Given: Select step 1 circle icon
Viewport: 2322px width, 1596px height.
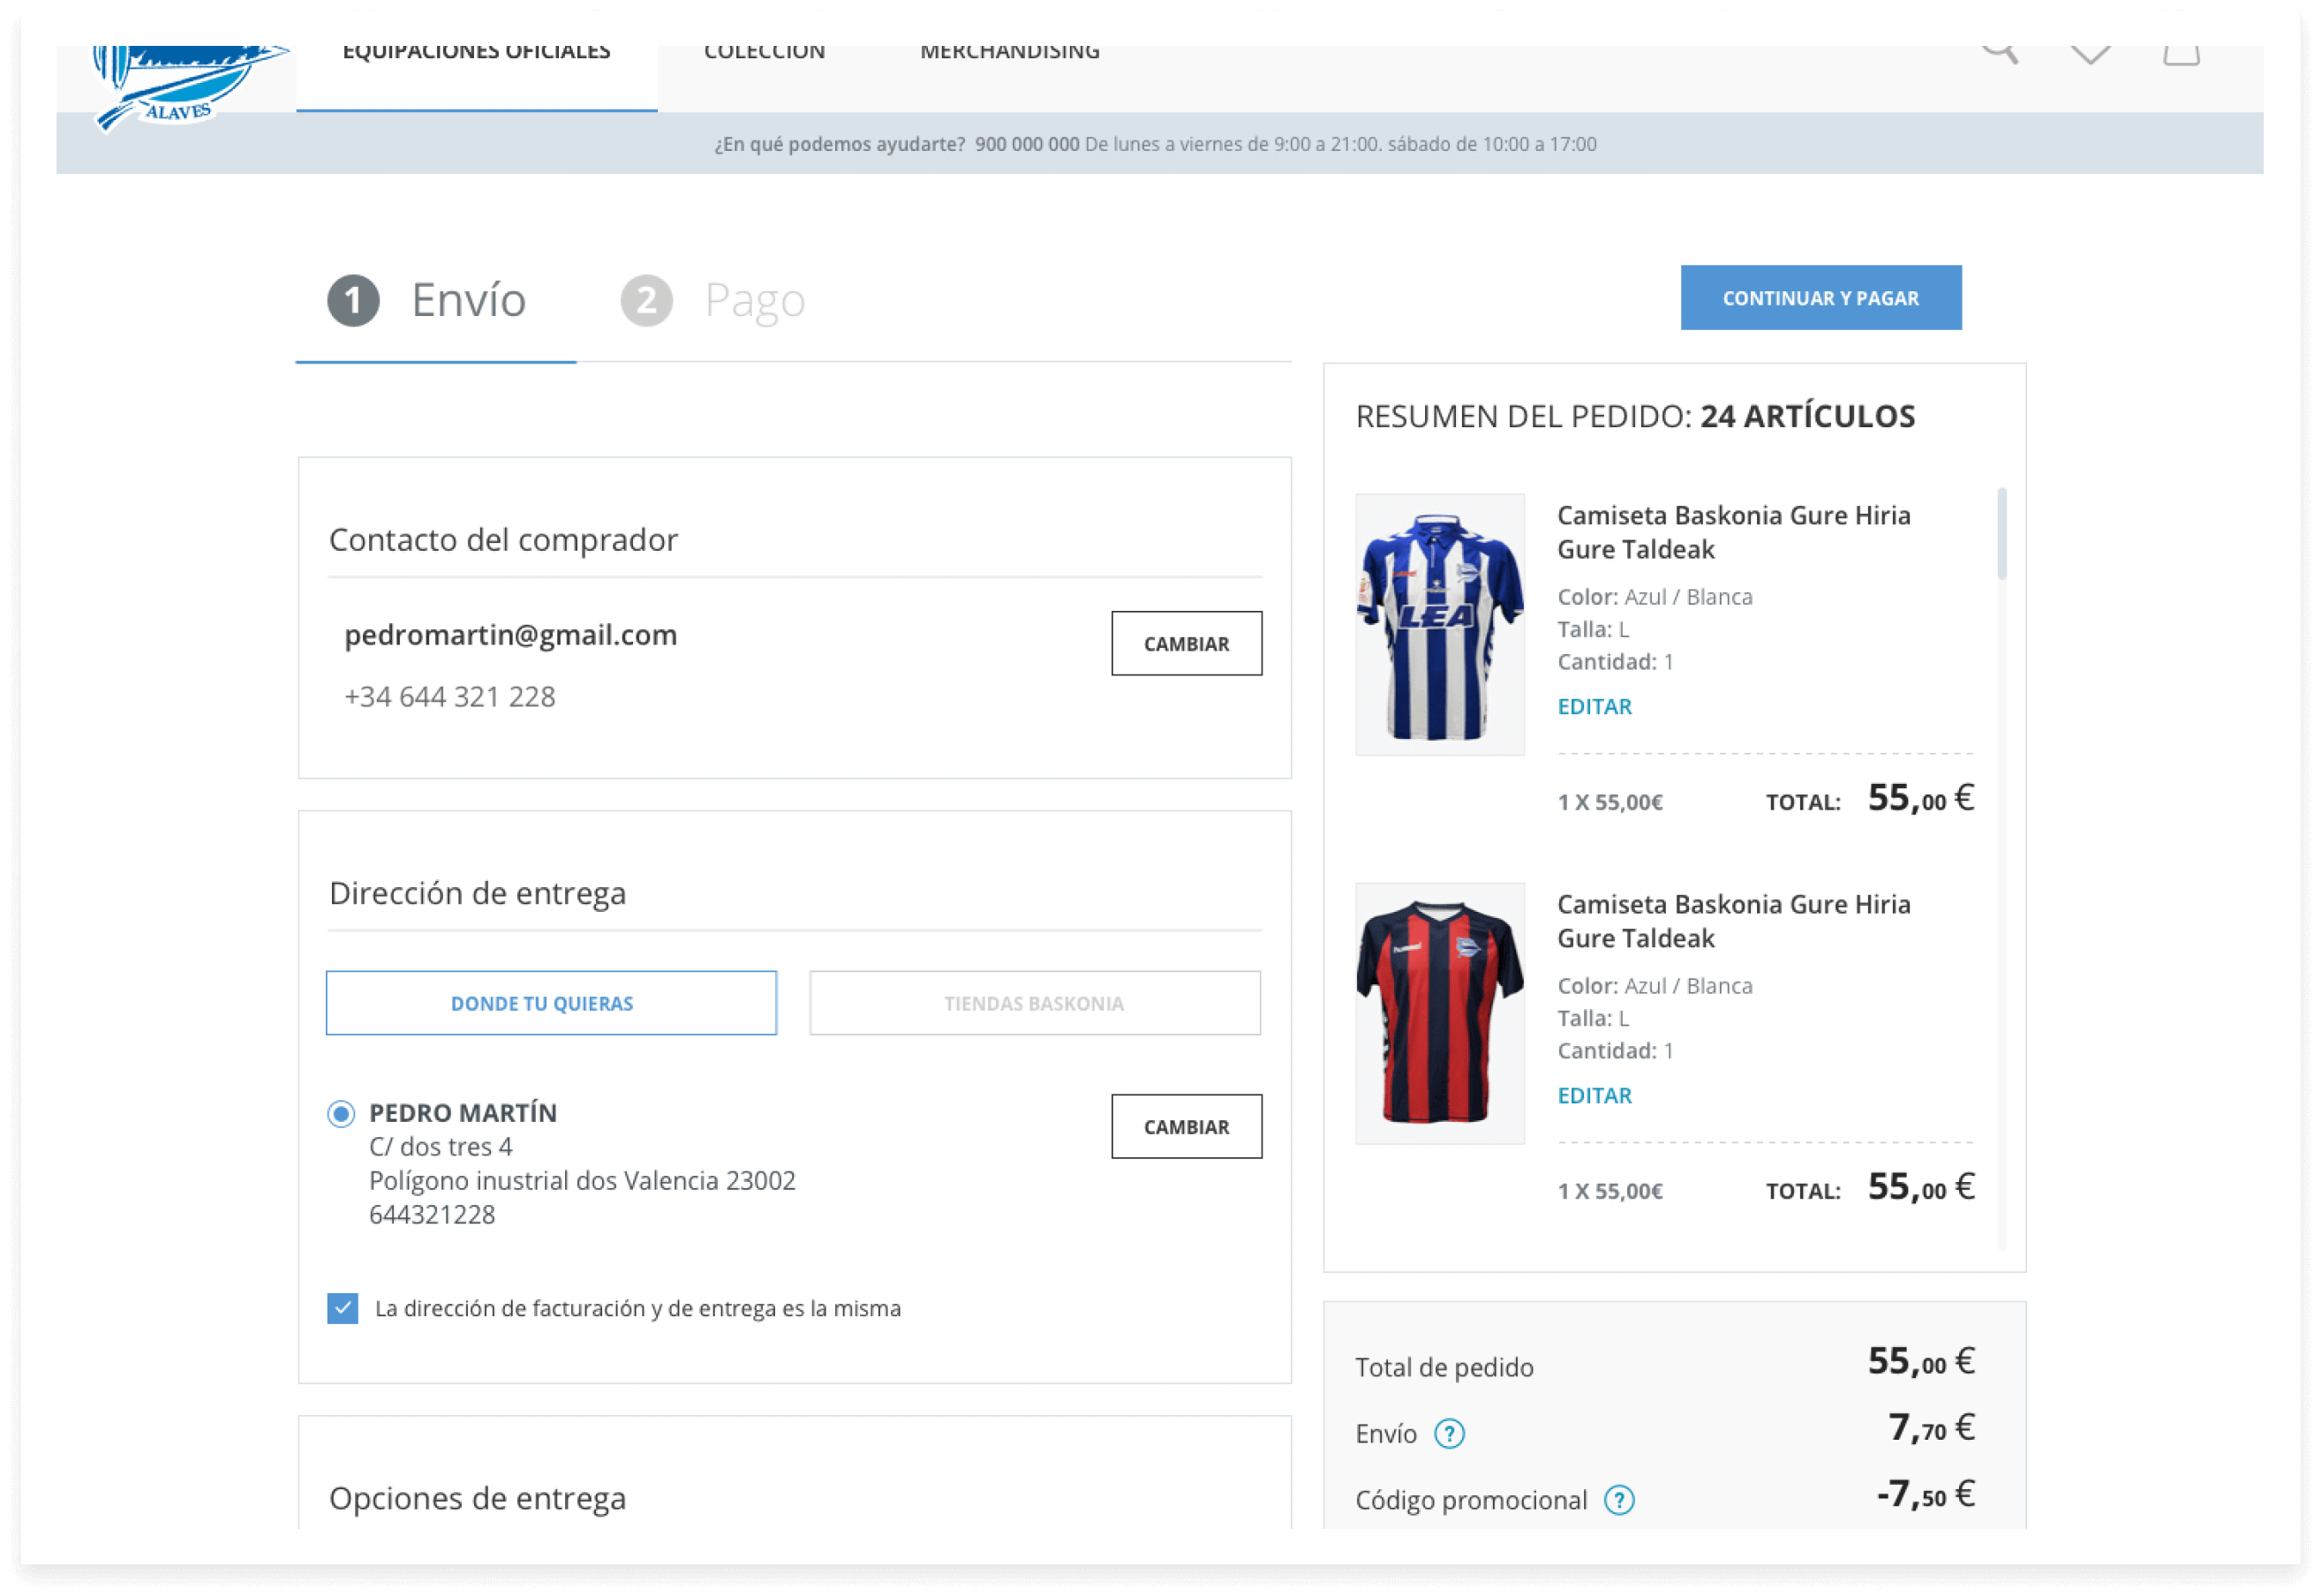Looking at the screenshot, I should (x=353, y=300).
